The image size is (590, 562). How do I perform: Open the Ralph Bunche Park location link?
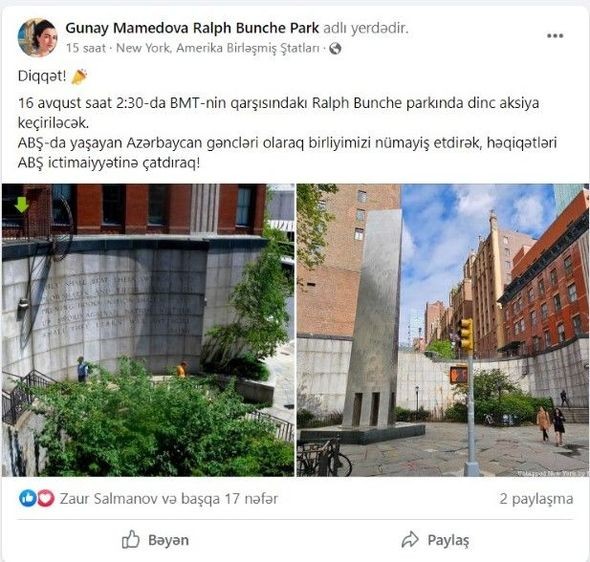pyautogui.click(x=256, y=28)
